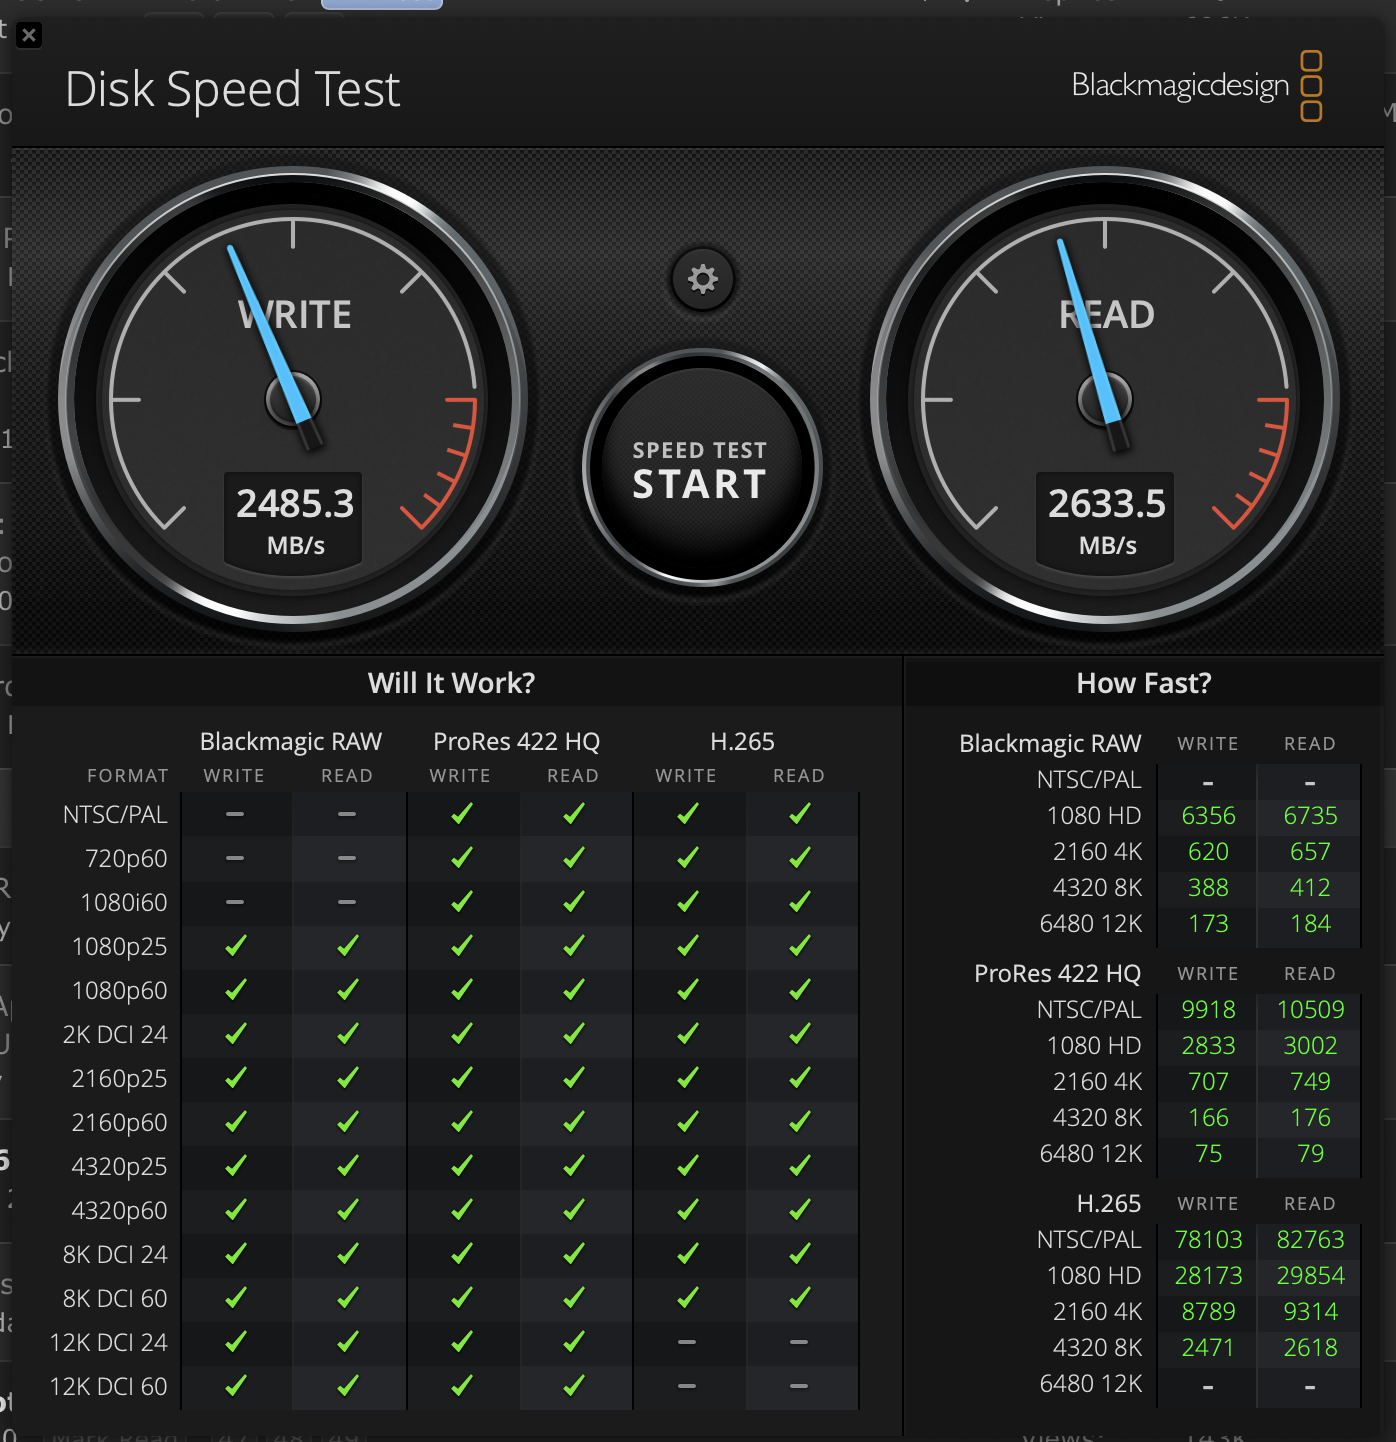1396x1442 pixels.
Task: Click the Disk Speed Test title
Action: tap(233, 89)
